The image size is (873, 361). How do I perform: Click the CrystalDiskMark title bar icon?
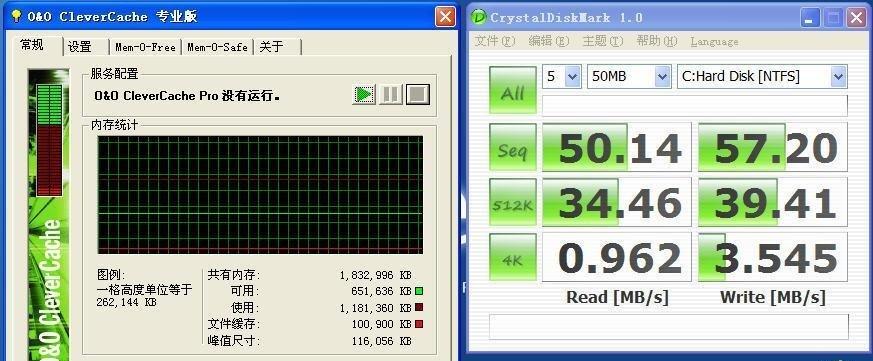478,17
